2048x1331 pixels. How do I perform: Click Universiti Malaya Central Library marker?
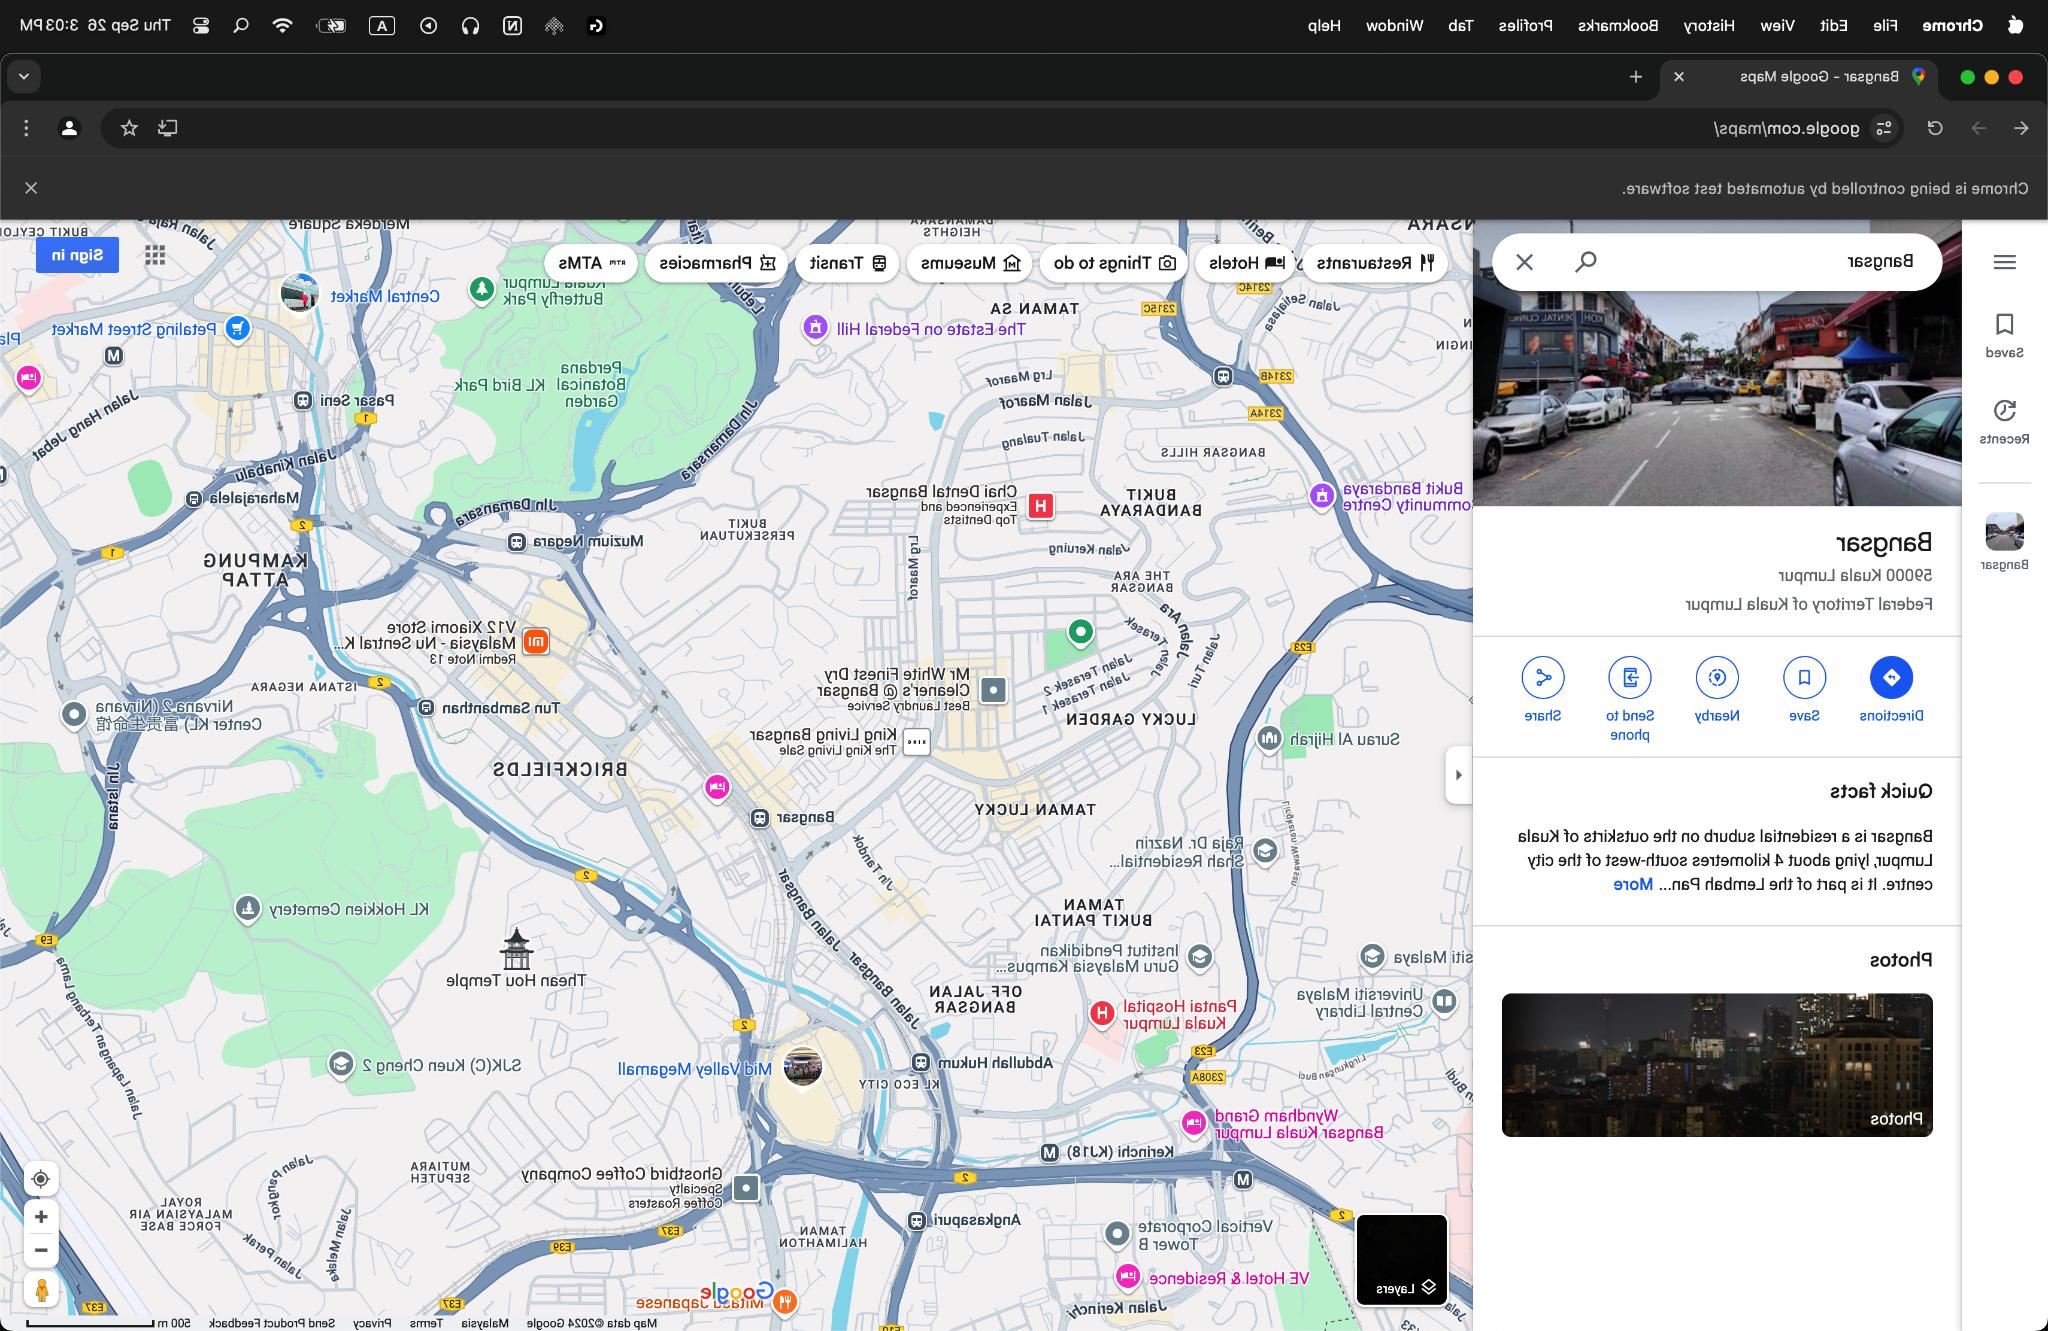1444,1001
